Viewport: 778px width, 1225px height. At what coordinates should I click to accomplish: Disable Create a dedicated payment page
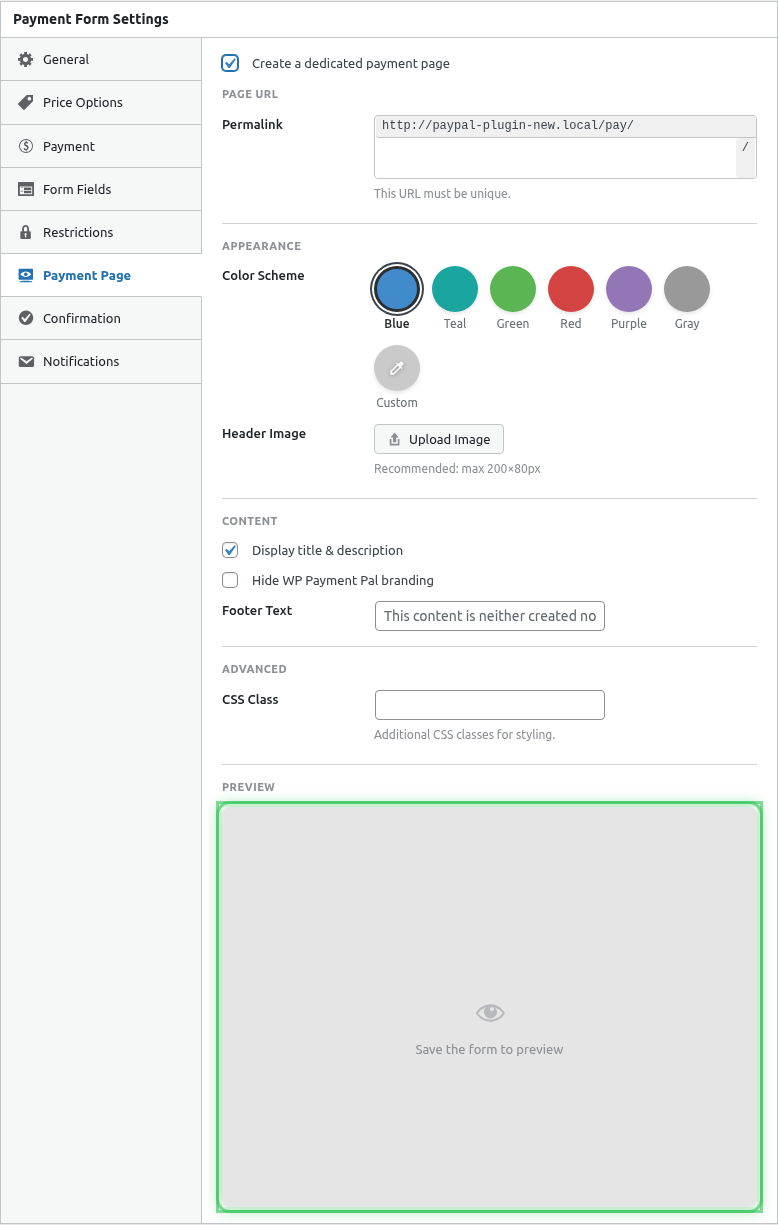pos(230,62)
